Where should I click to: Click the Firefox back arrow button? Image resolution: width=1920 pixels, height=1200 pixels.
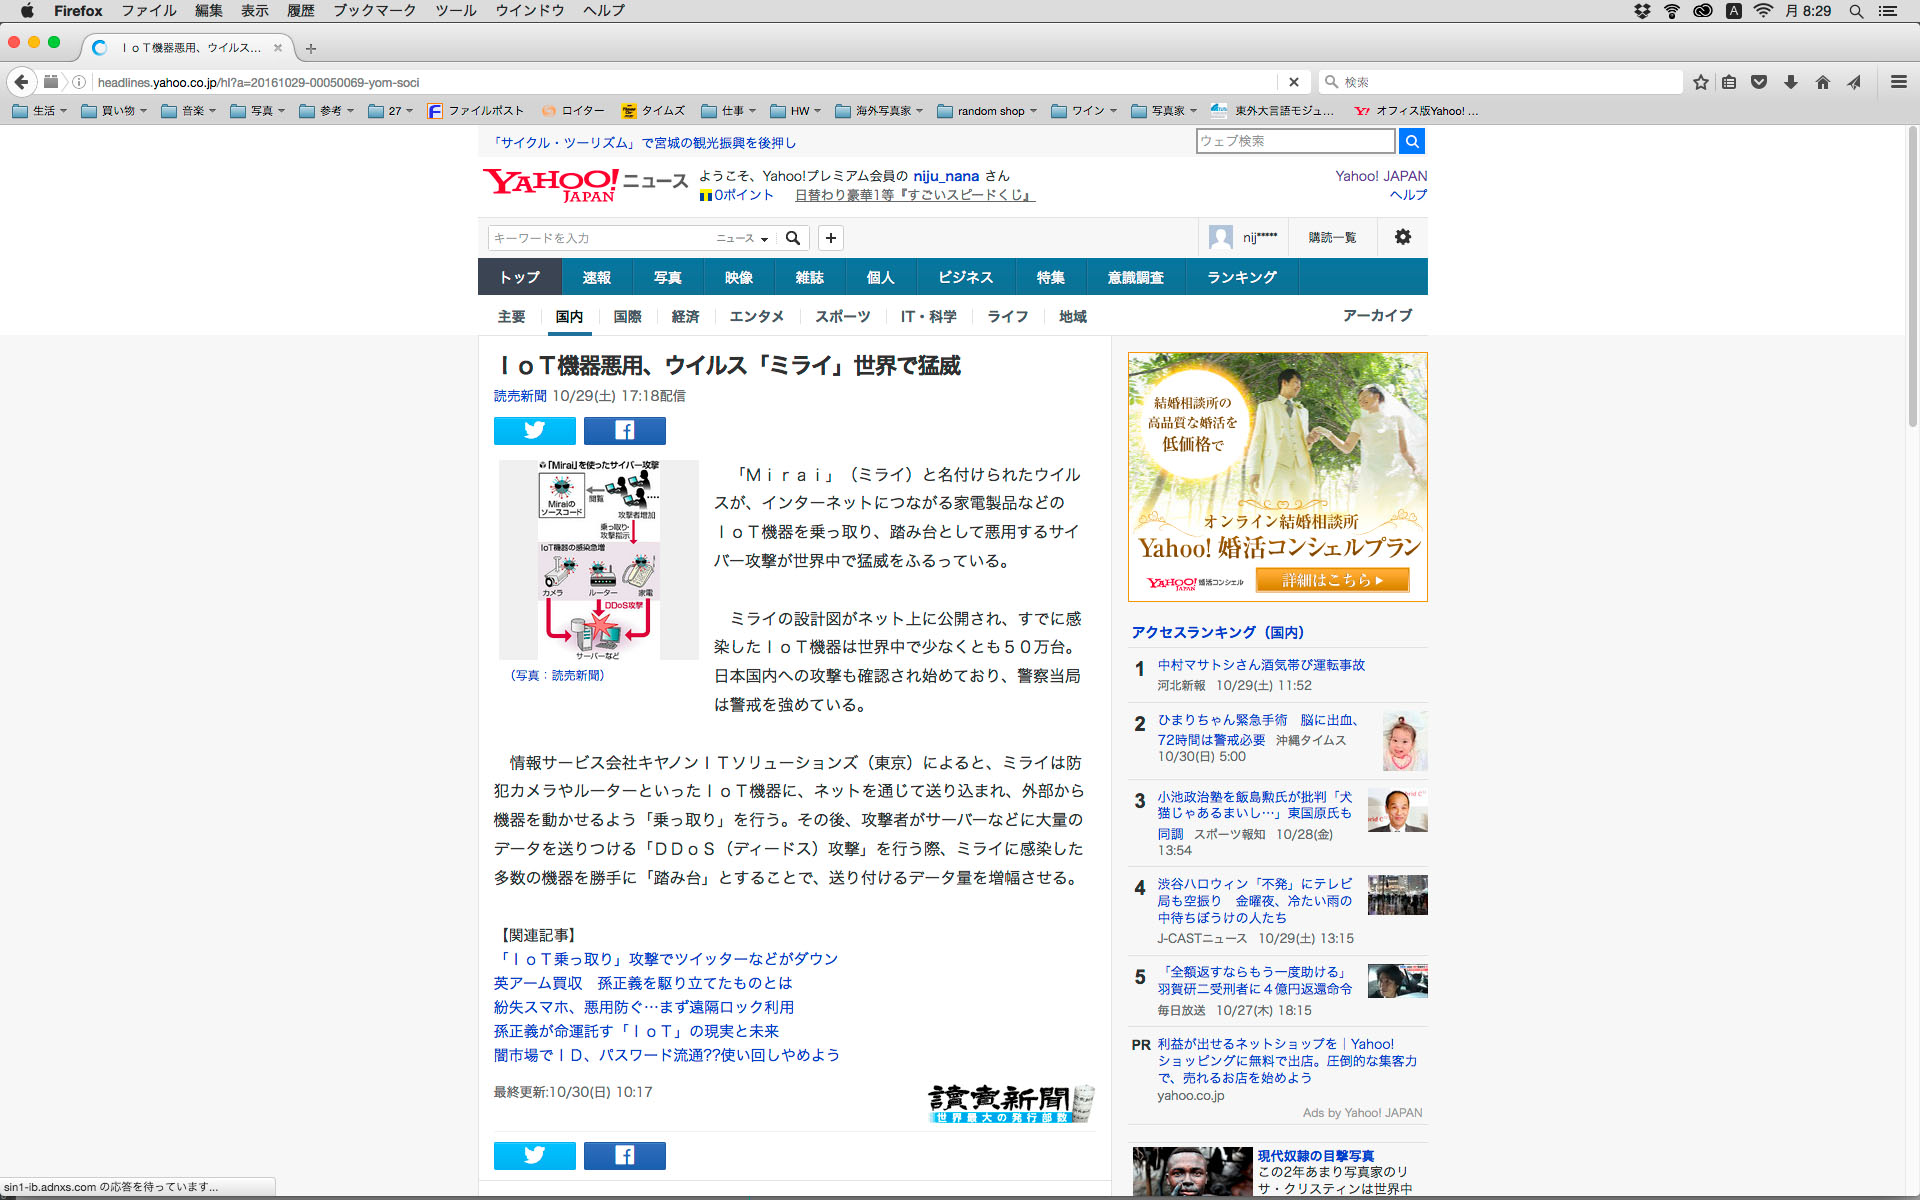22,82
